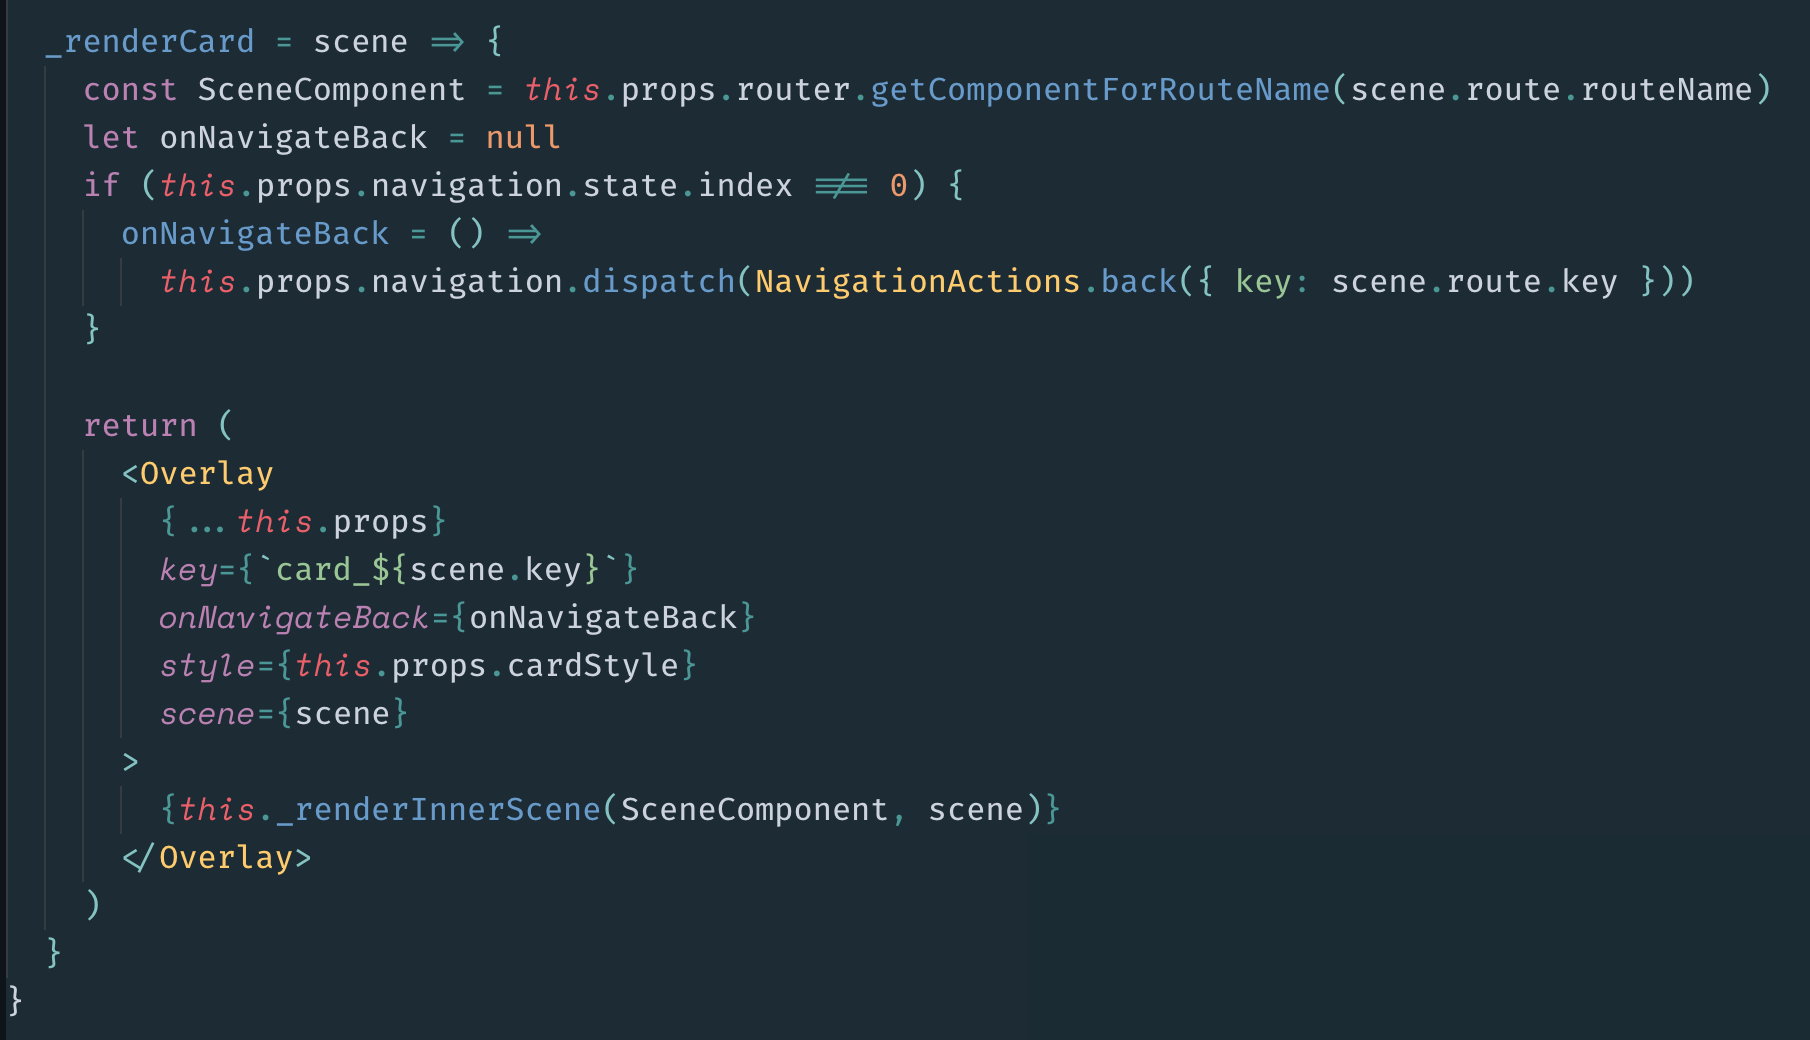The width and height of the screenshot is (1810, 1040).
Task: Place cursor on SceneComponent declaration
Action: coord(331,90)
